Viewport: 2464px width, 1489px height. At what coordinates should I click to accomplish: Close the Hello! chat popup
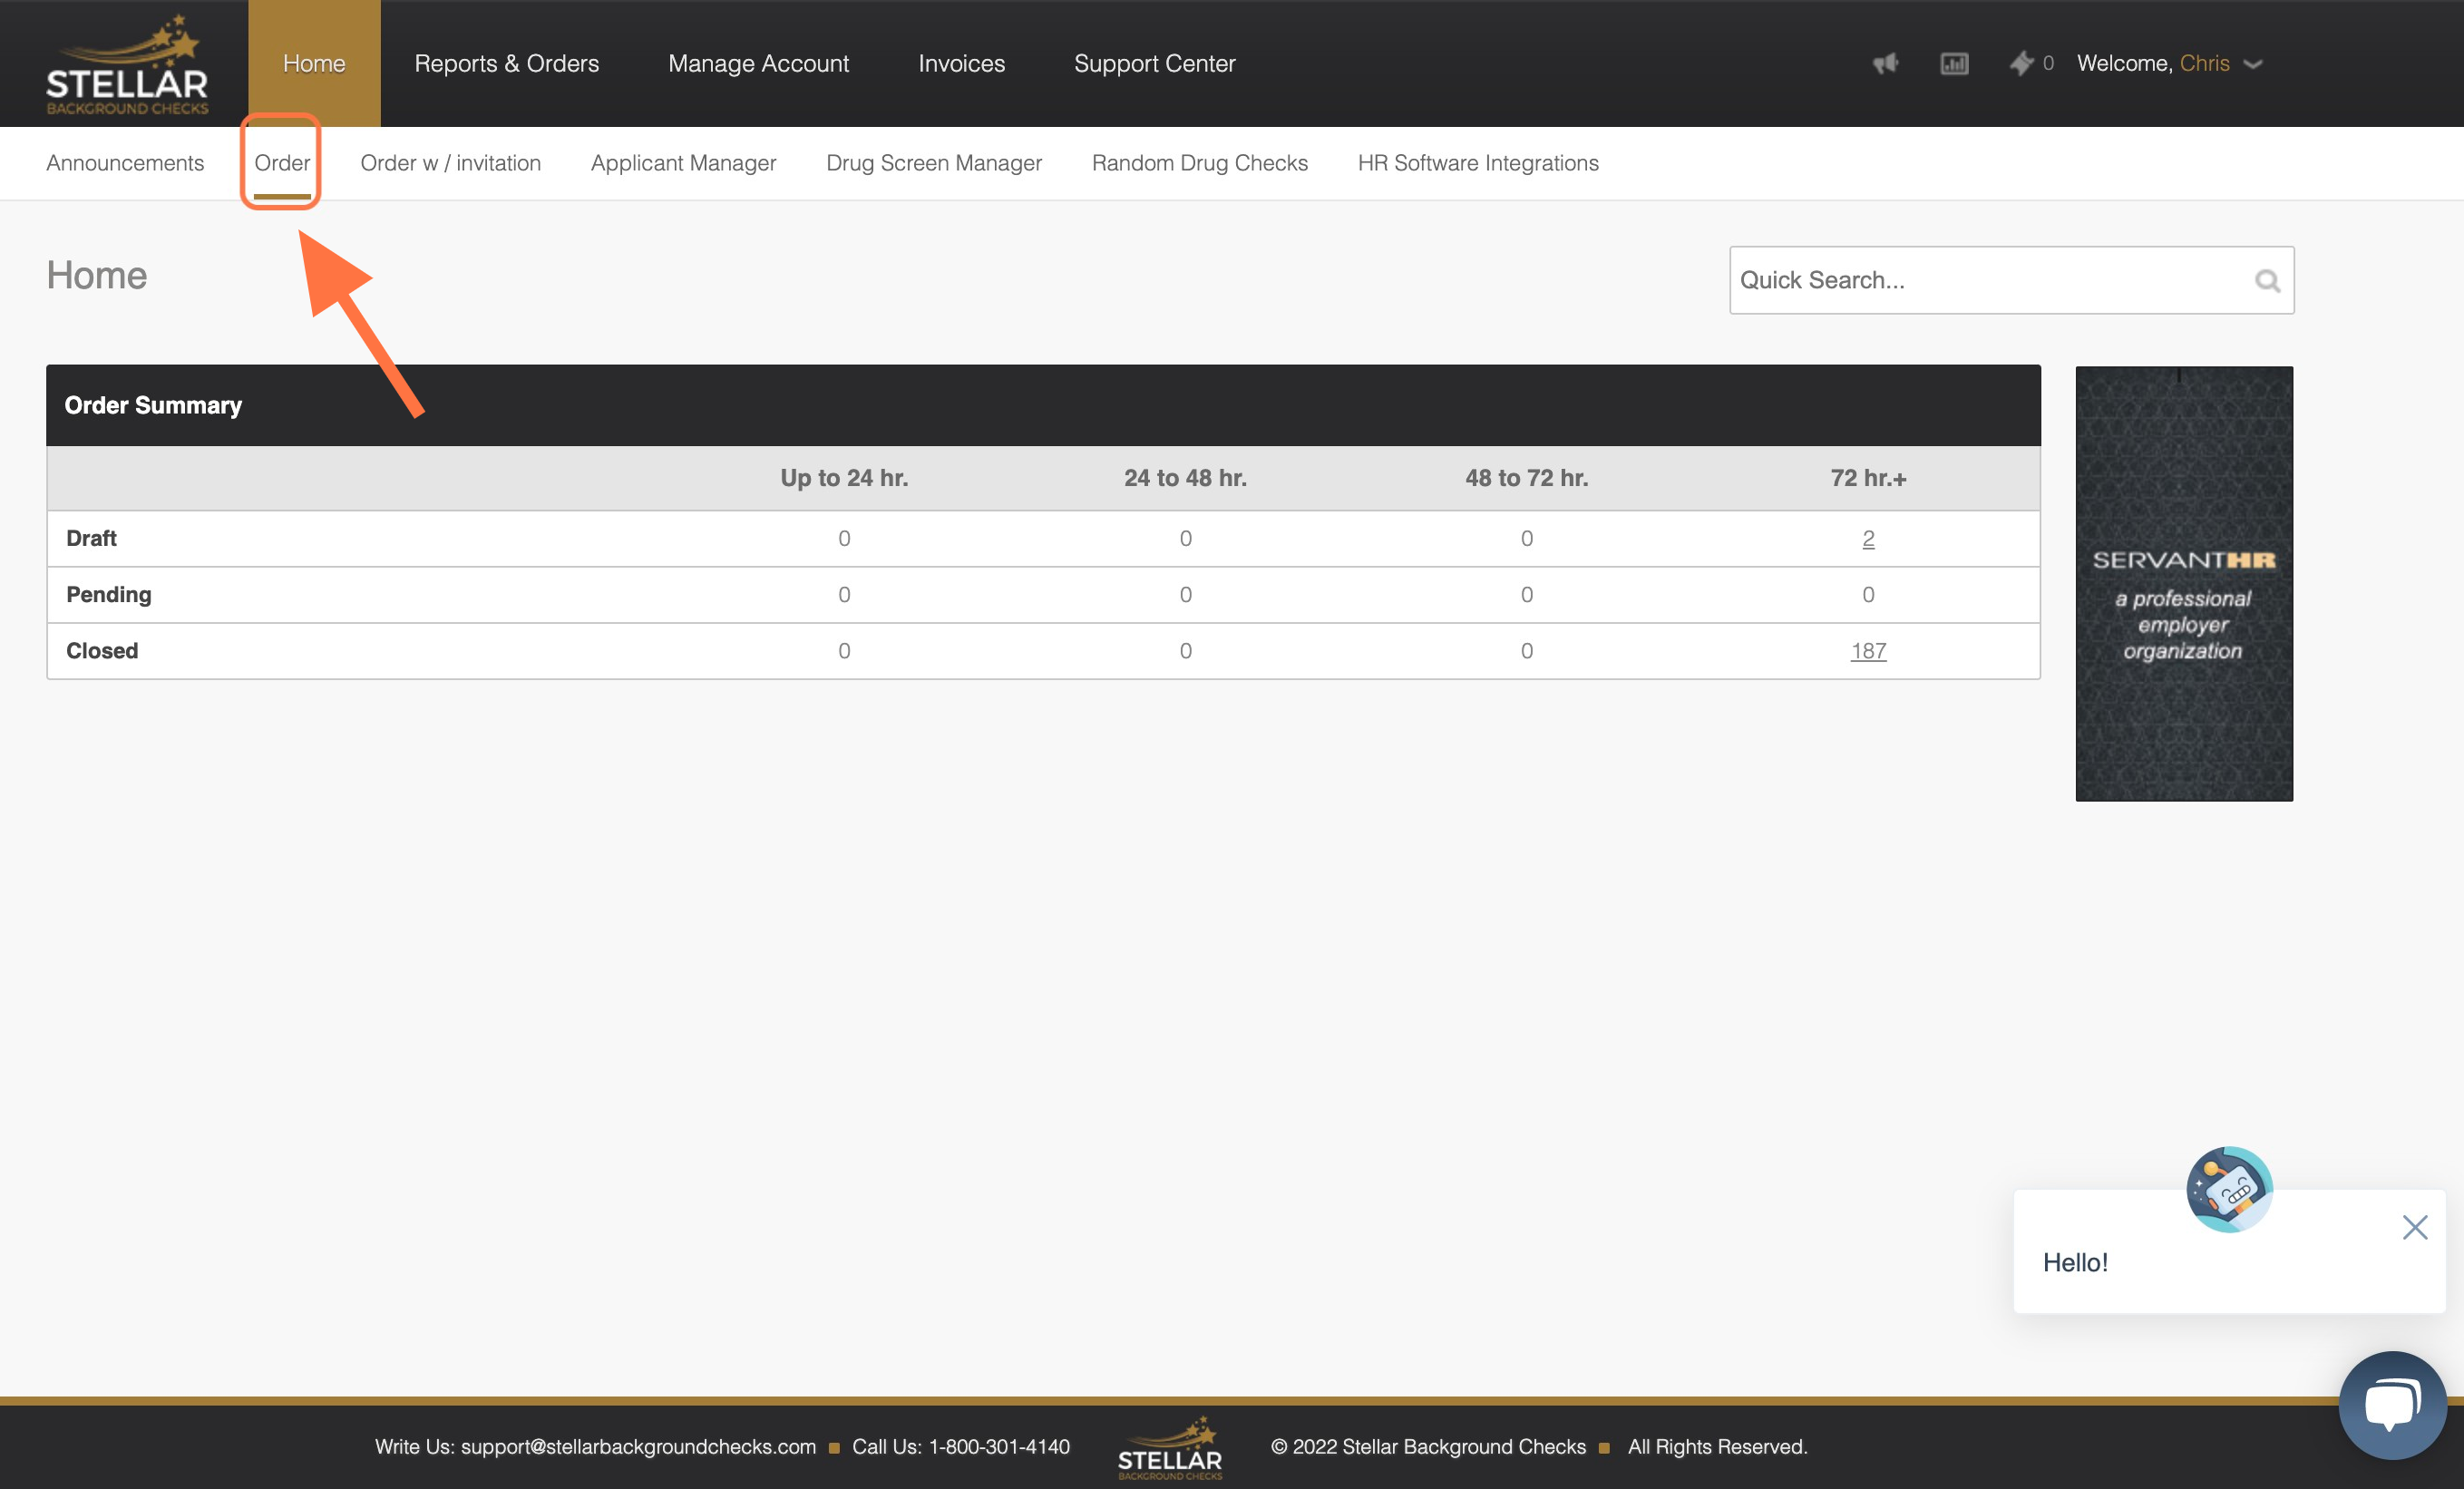coord(2414,1227)
